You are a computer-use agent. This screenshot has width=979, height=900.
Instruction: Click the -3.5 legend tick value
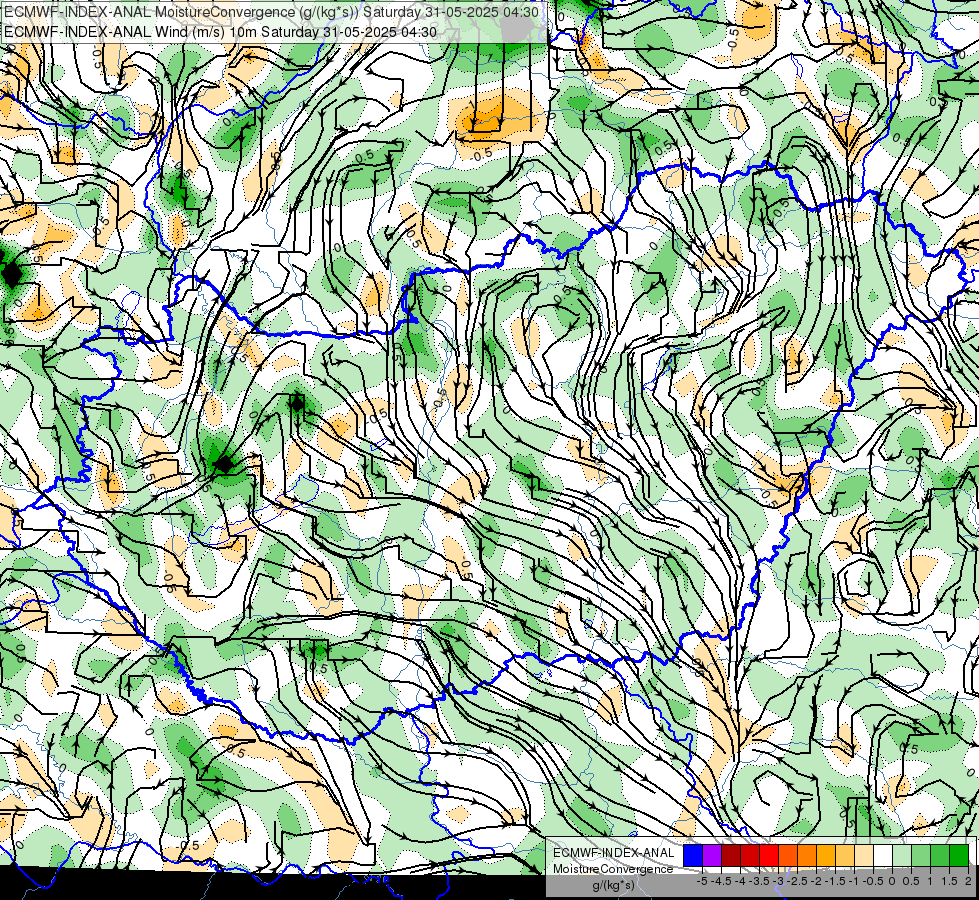click(x=759, y=881)
